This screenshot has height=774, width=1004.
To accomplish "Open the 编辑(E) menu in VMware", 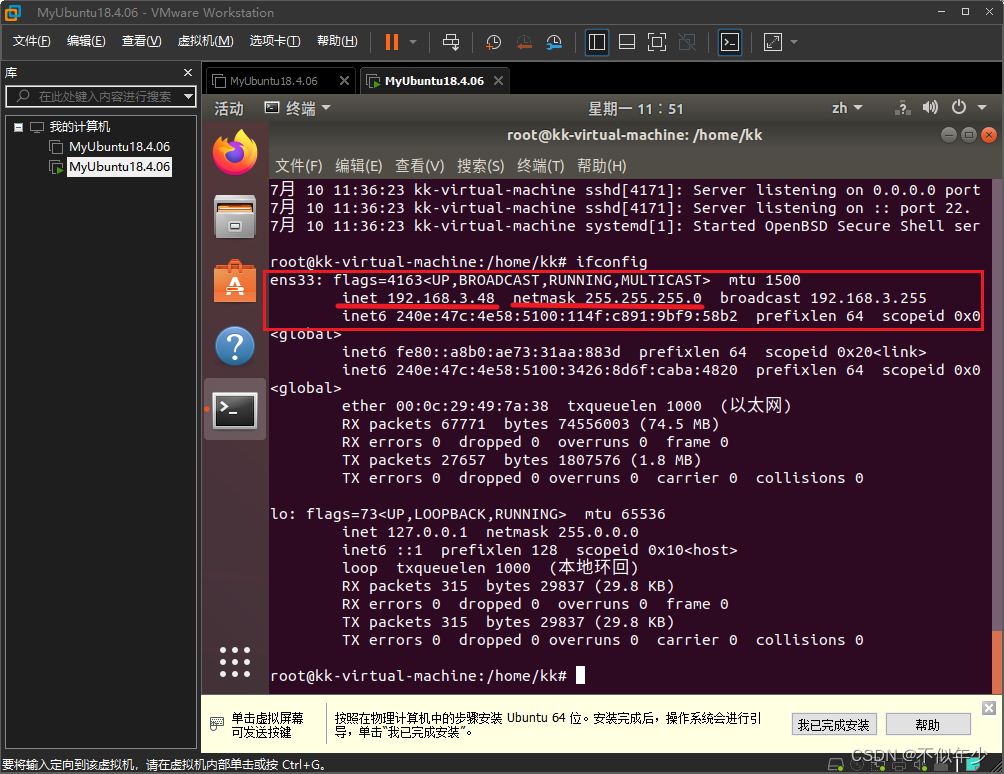I will [x=86, y=41].
